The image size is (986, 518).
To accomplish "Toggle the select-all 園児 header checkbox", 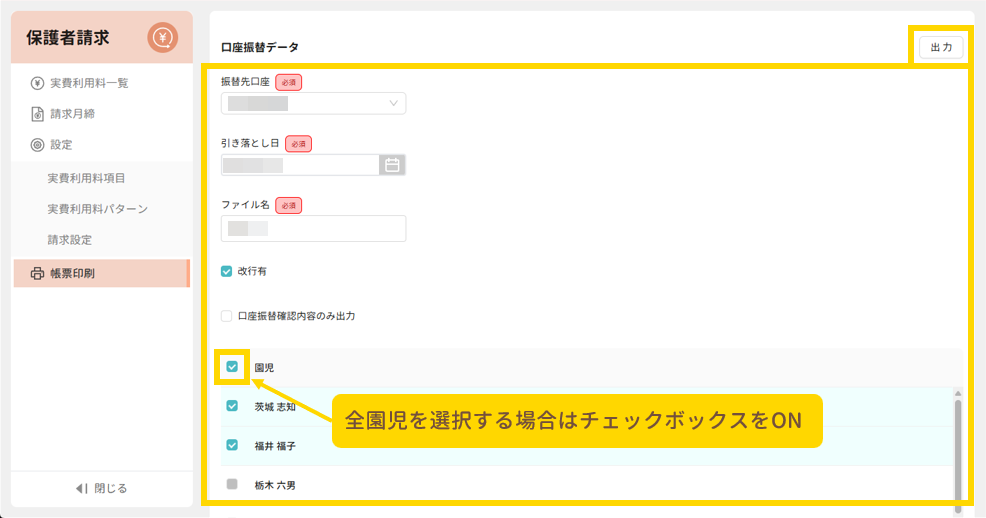I will (x=232, y=367).
